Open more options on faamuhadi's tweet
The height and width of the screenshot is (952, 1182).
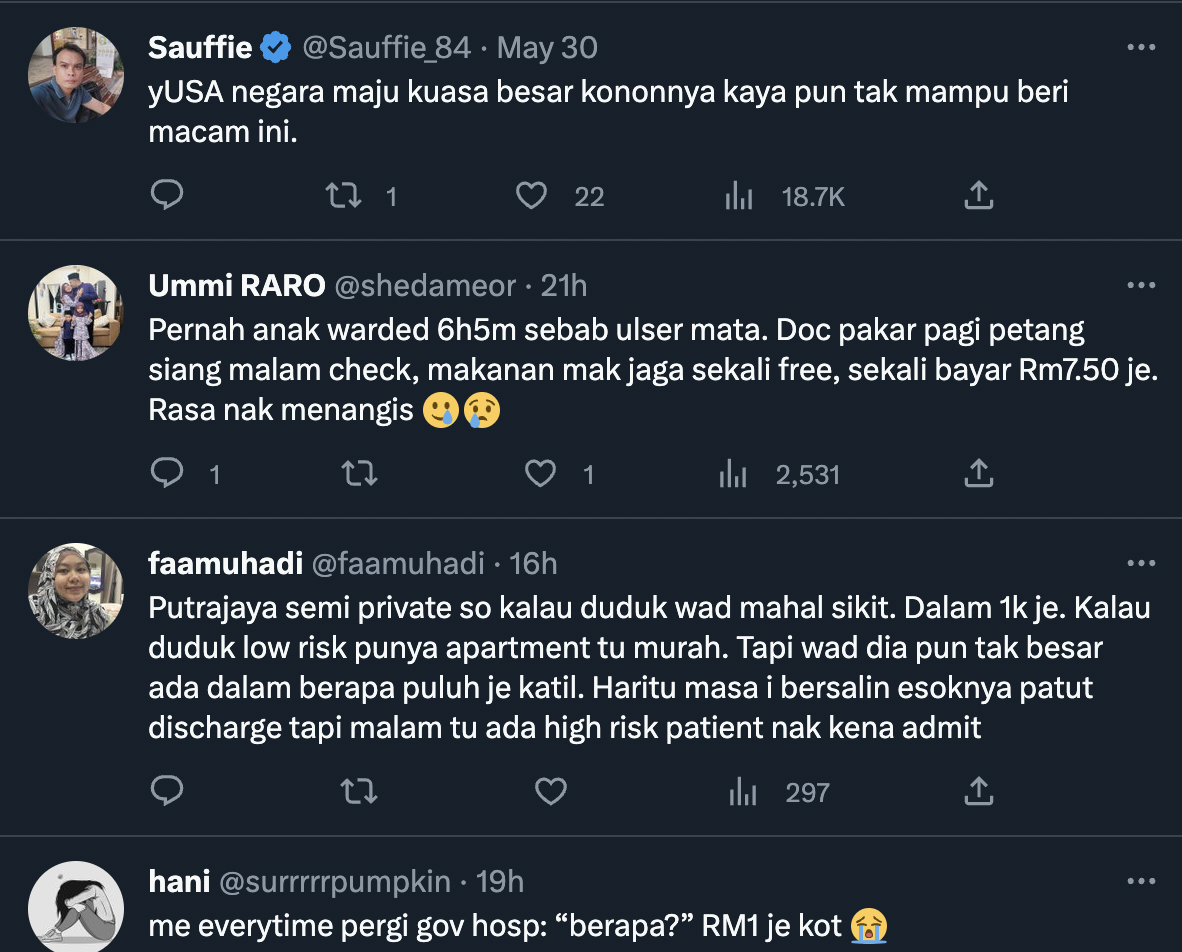[x=1141, y=564]
